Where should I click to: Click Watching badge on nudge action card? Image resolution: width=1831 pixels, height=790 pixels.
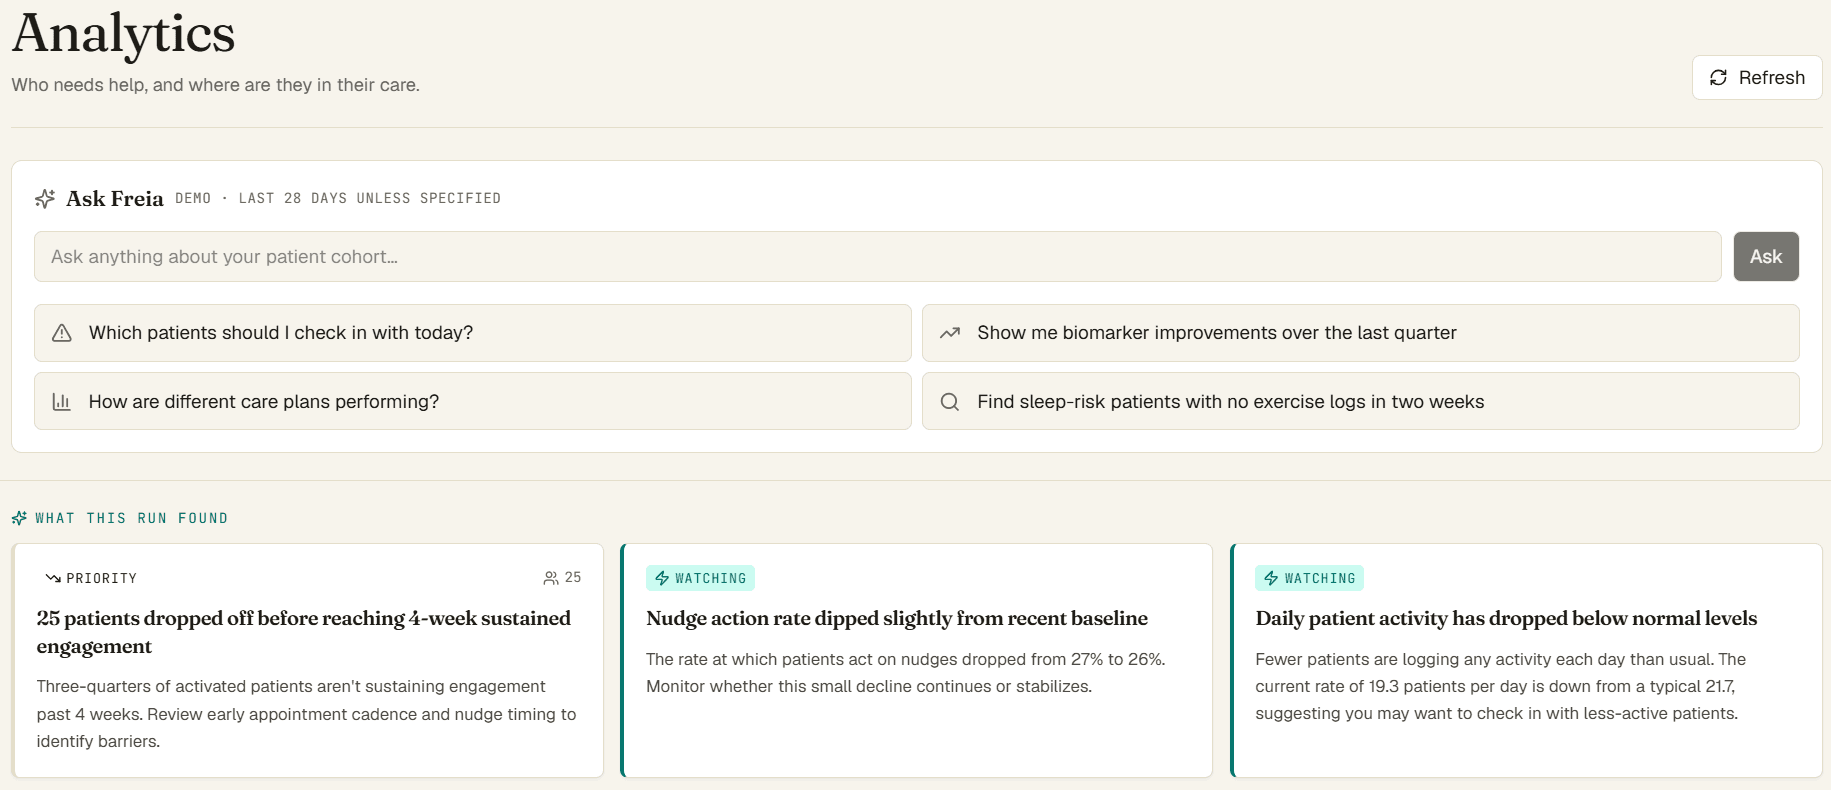[x=700, y=578]
